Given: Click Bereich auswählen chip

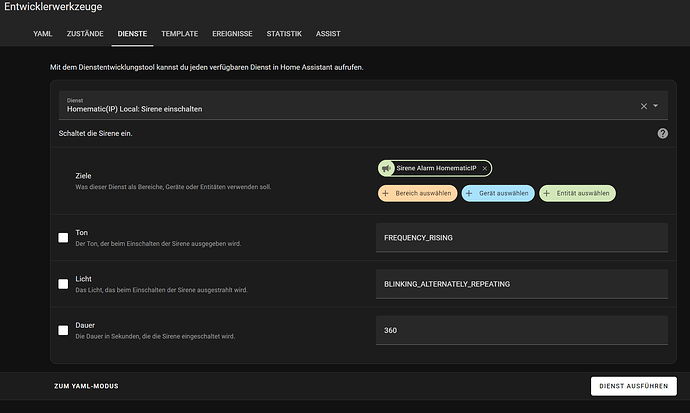Looking at the screenshot, I should point(418,193).
